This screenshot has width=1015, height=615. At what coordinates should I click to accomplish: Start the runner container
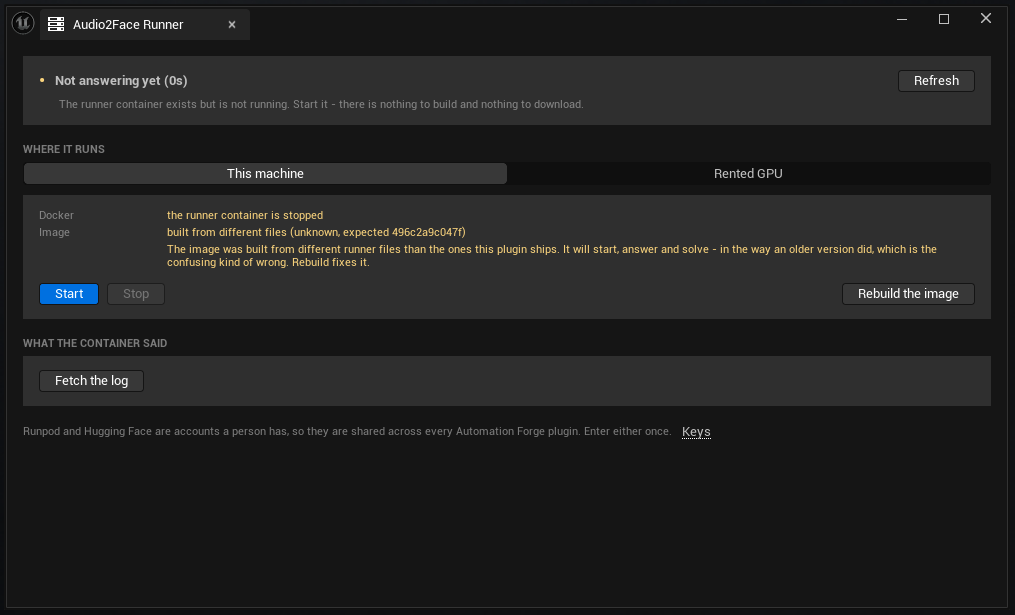(x=69, y=294)
